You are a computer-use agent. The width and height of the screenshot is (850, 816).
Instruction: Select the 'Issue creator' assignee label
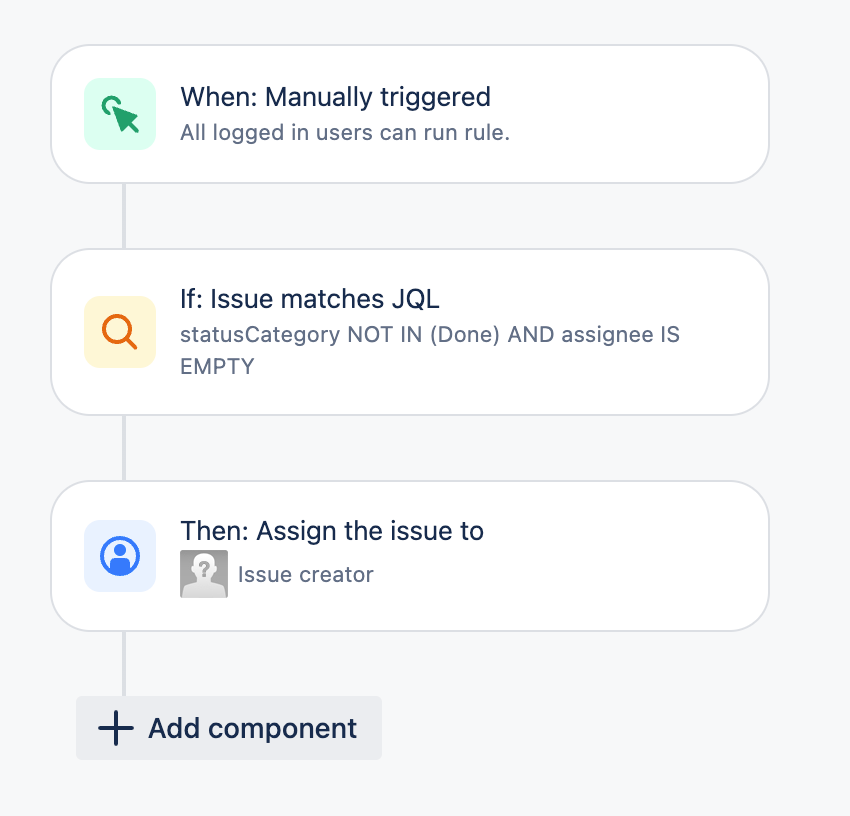[306, 575]
